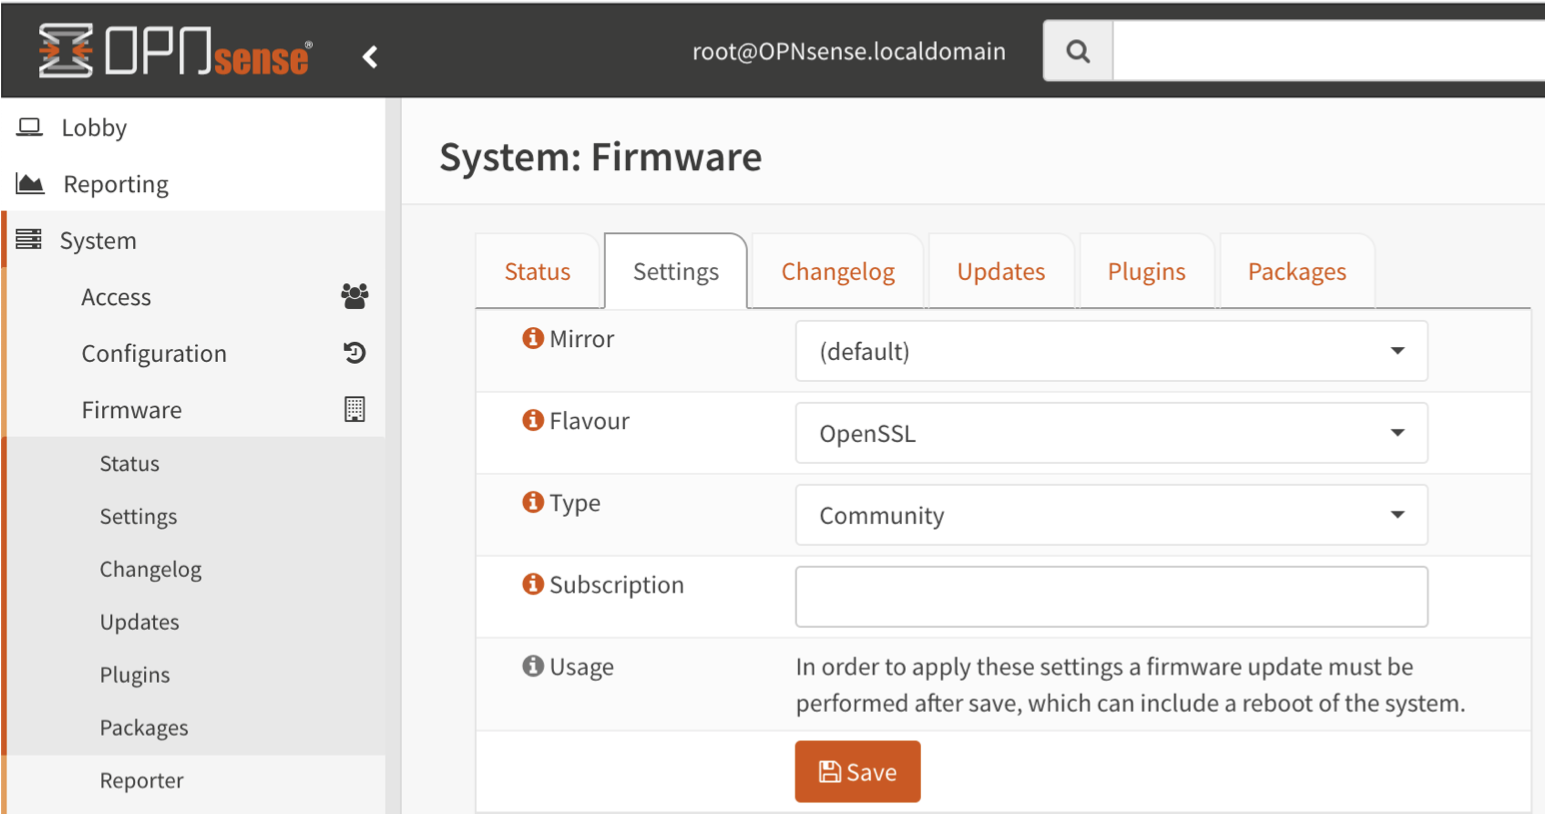The image size is (1550, 818).
Task: Click the OPNsense logo
Action: click(175, 51)
